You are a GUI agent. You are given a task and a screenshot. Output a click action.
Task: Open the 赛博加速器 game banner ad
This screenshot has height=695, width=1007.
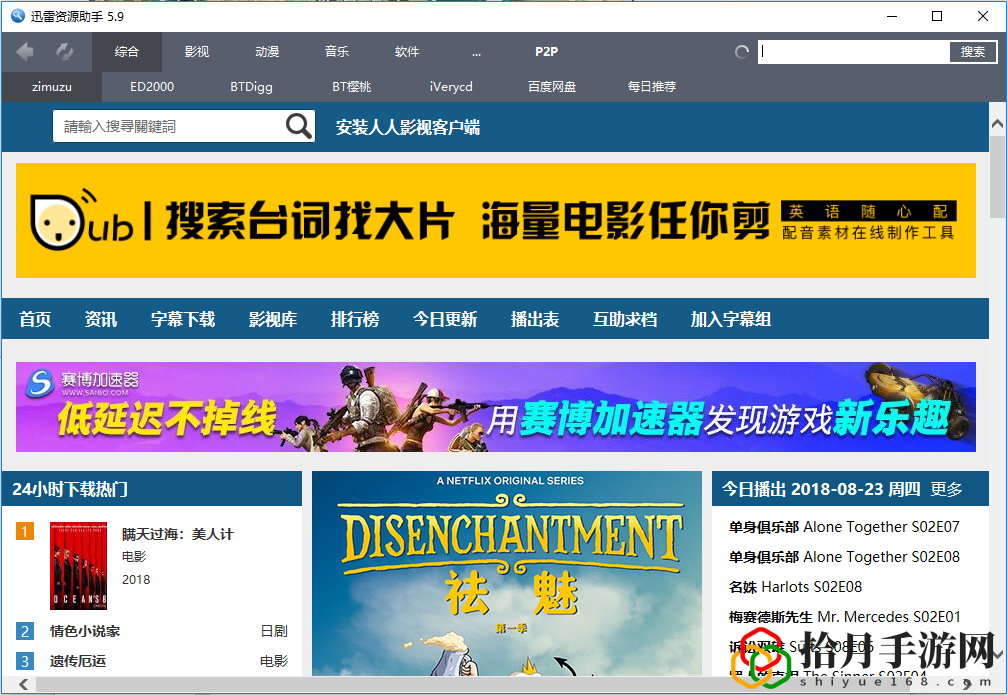[x=496, y=407]
